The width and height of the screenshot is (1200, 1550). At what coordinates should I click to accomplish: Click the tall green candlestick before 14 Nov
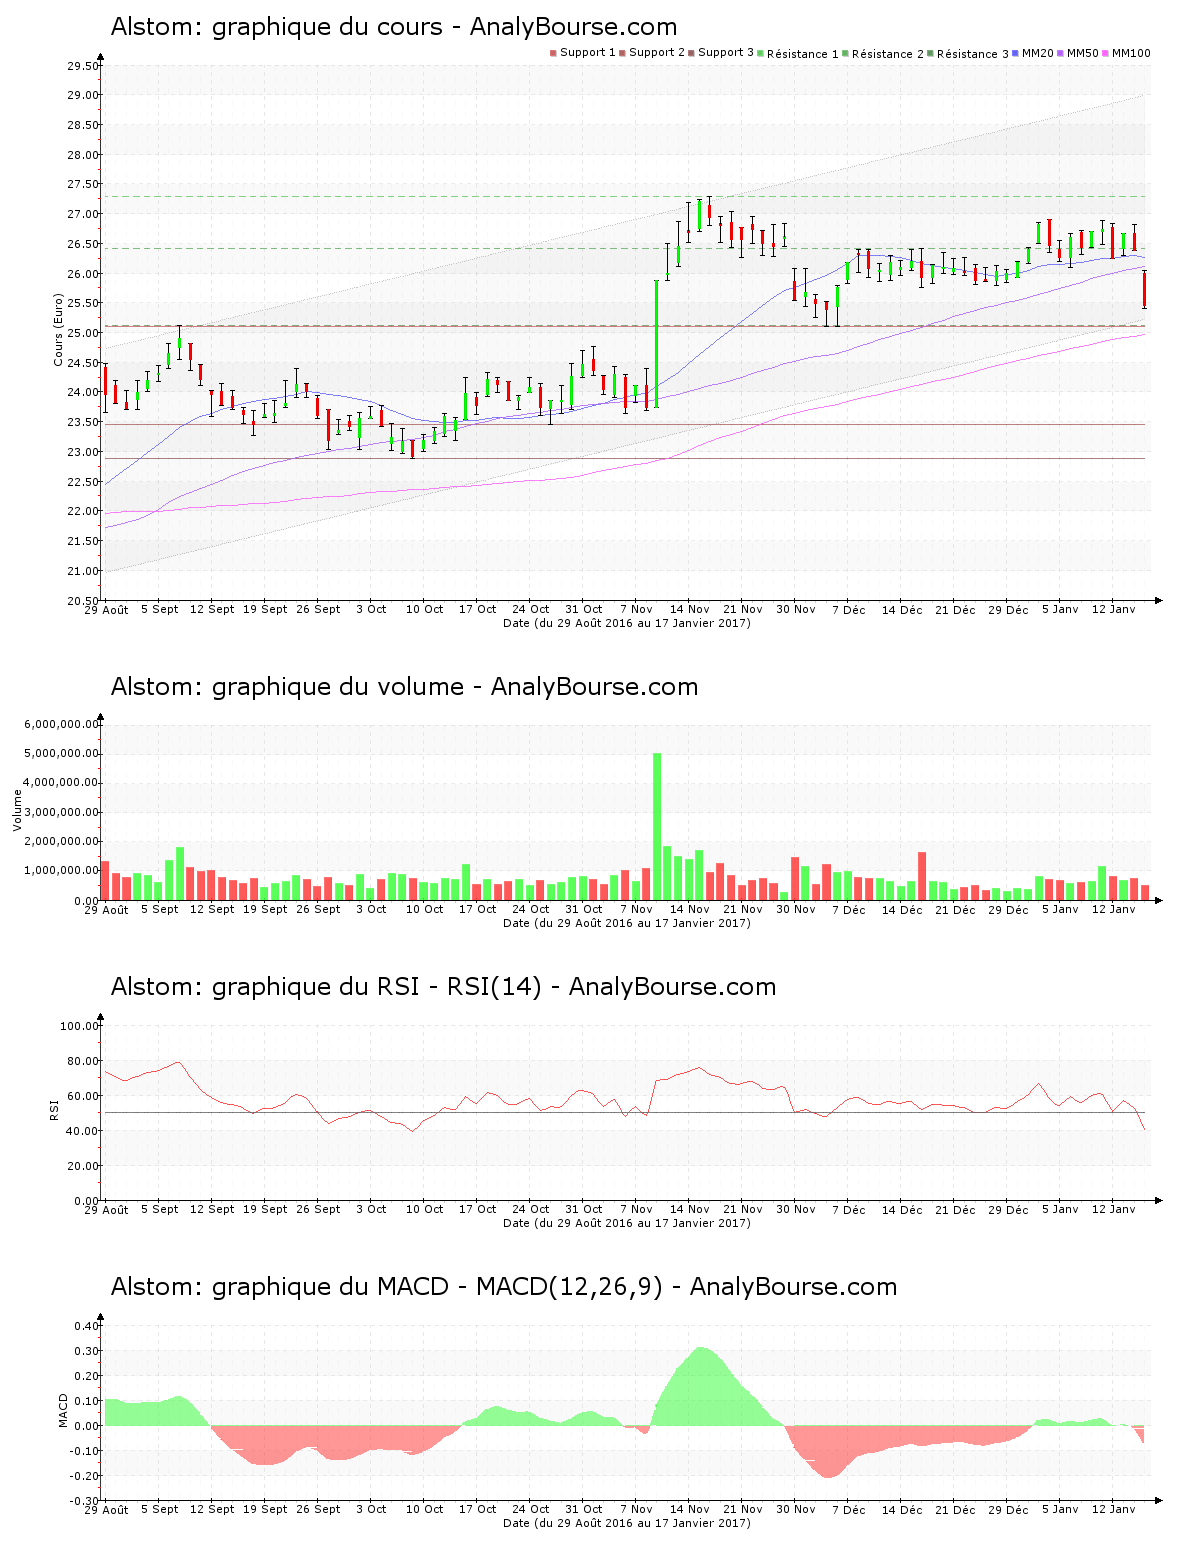(657, 343)
